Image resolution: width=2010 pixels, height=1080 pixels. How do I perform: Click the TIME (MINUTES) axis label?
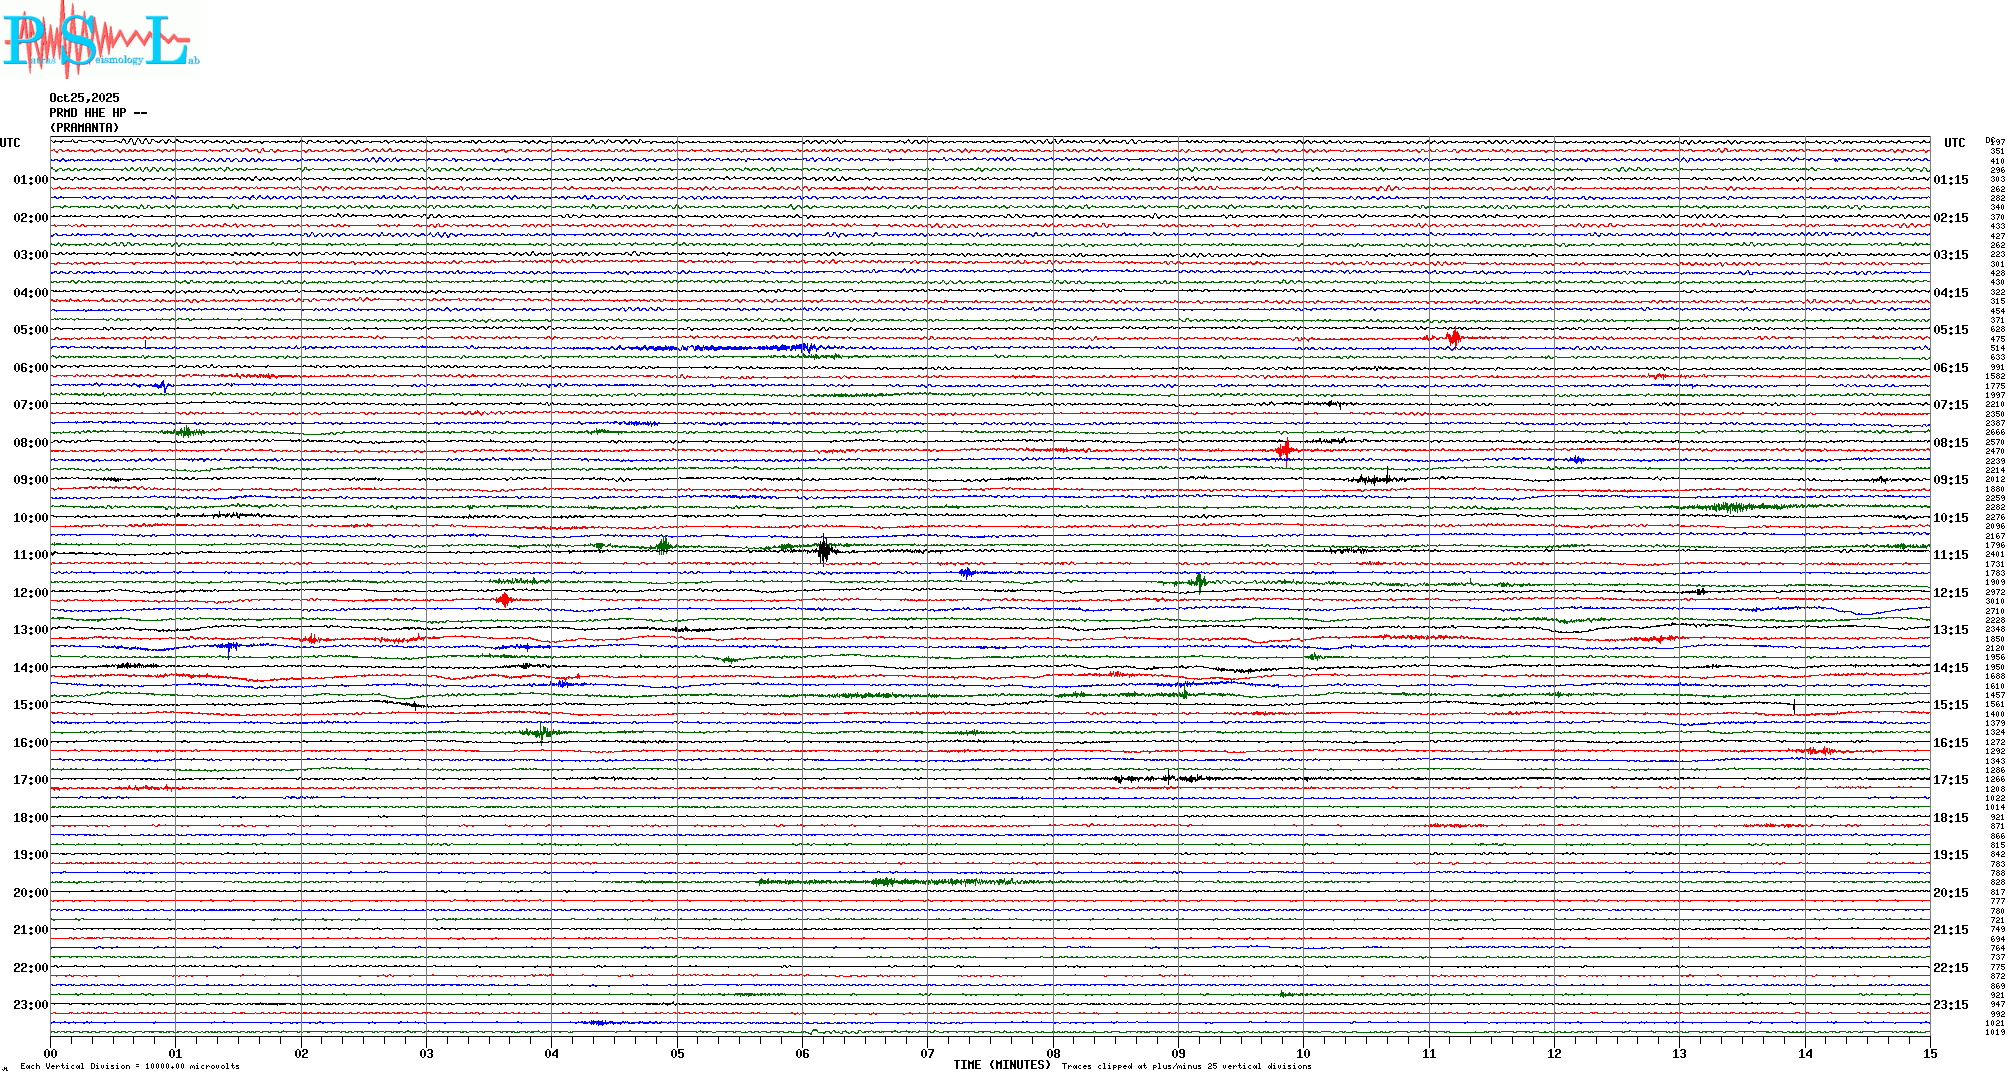(1001, 1065)
